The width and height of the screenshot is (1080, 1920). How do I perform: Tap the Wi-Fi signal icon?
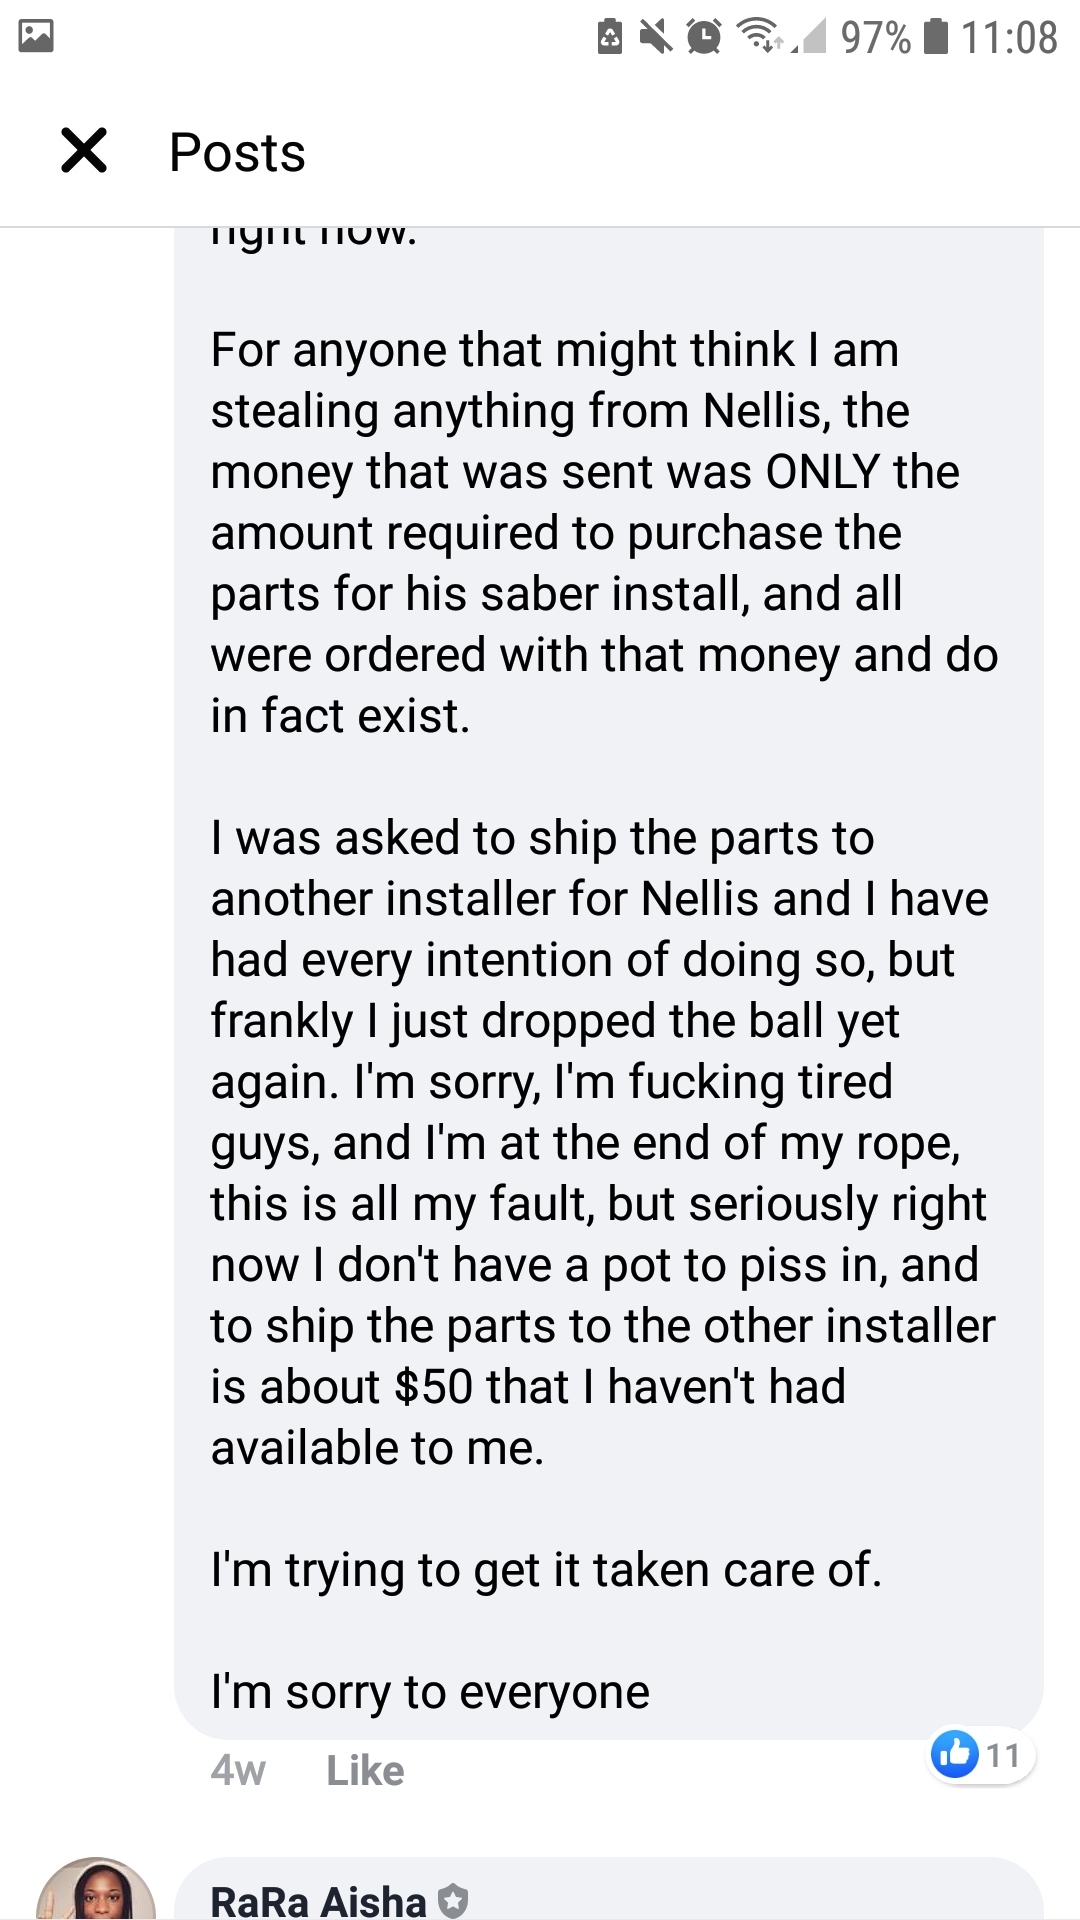tap(760, 36)
